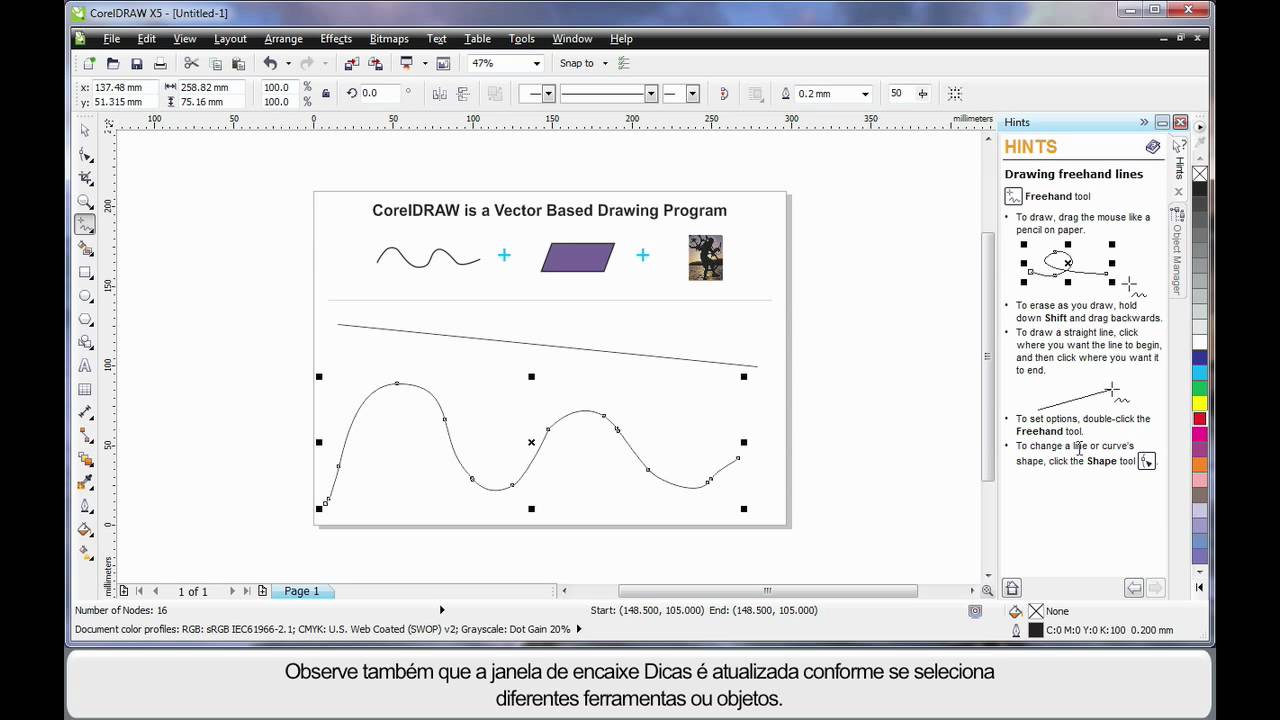Select the Connector tool

(x=85, y=437)
